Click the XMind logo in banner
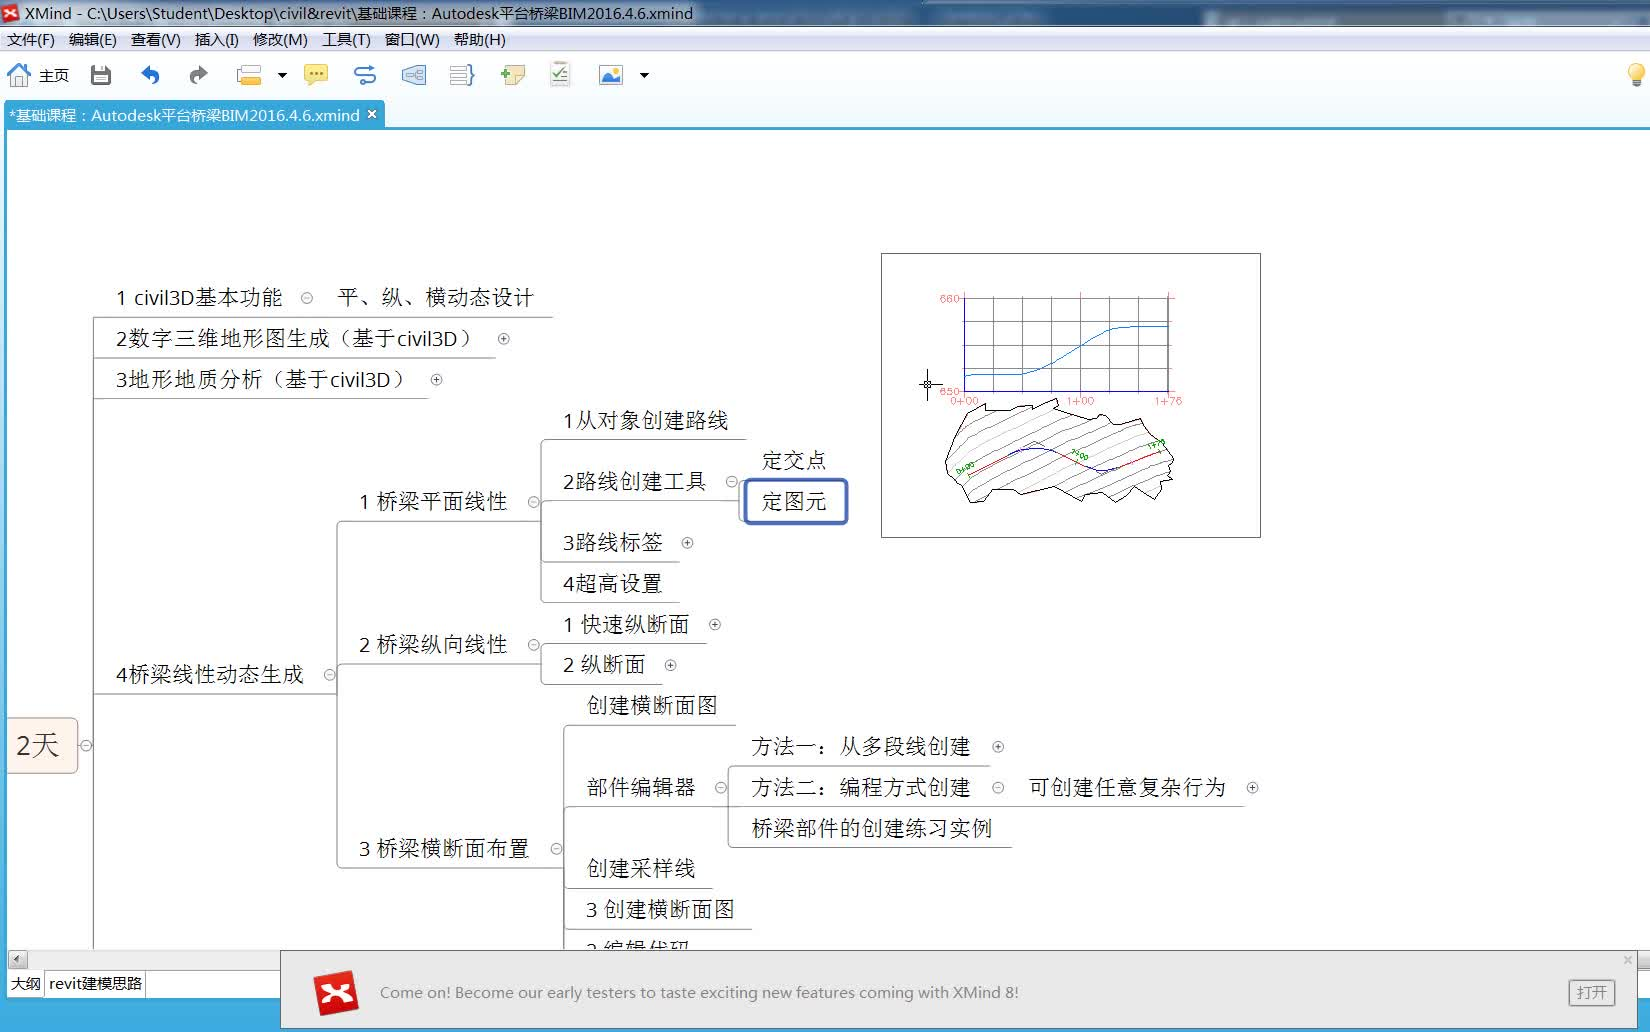 (x=336, y=993)
